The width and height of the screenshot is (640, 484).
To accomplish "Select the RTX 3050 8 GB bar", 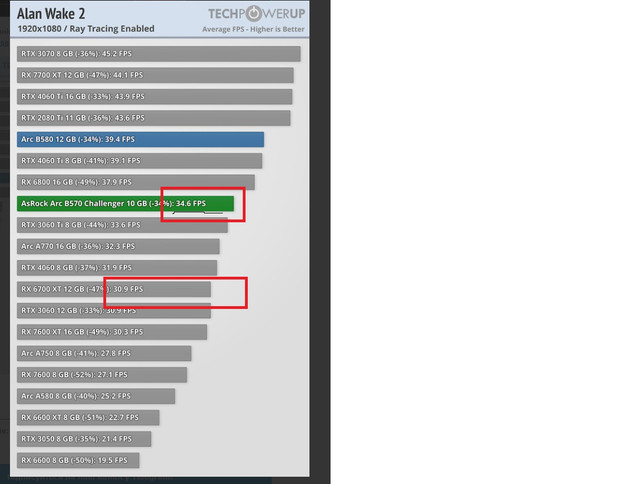I will [84, 439].
